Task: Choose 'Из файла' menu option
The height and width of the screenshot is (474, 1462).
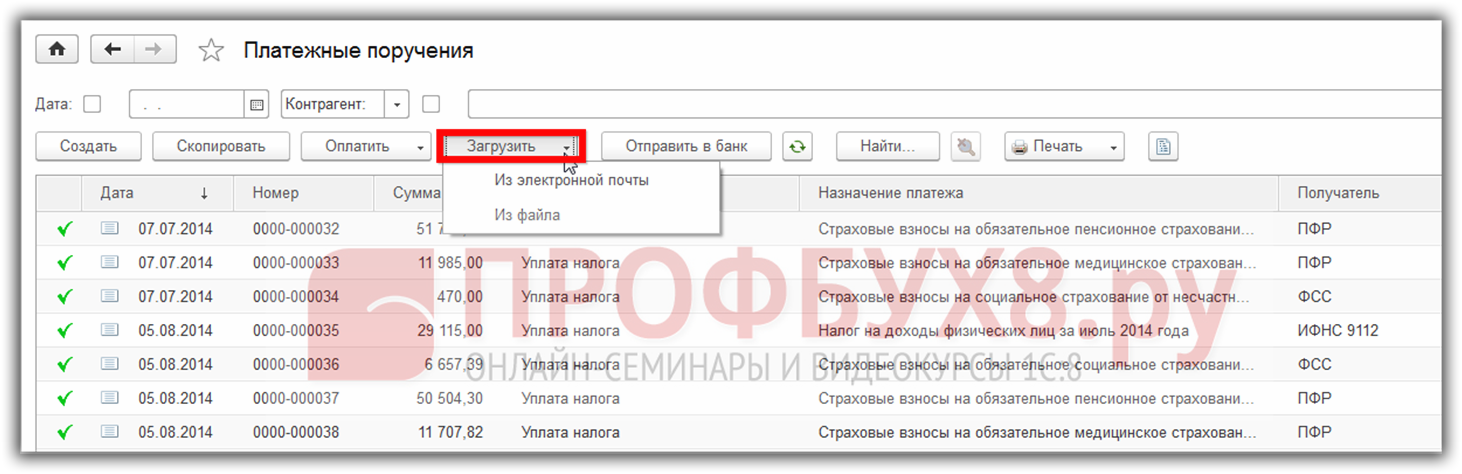Action: (x=526, y=215)
